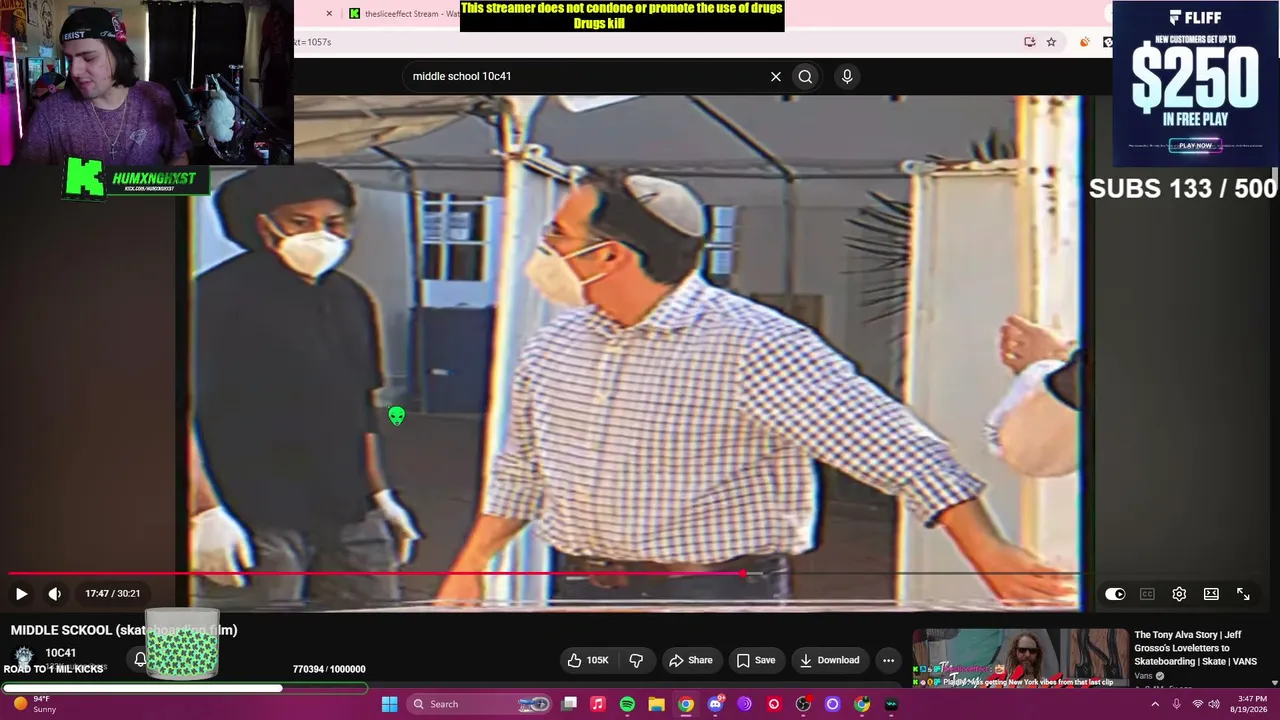1280x720 pixels.
Task: Open Apple Music from the taskbar
Action: click(598, 704)
